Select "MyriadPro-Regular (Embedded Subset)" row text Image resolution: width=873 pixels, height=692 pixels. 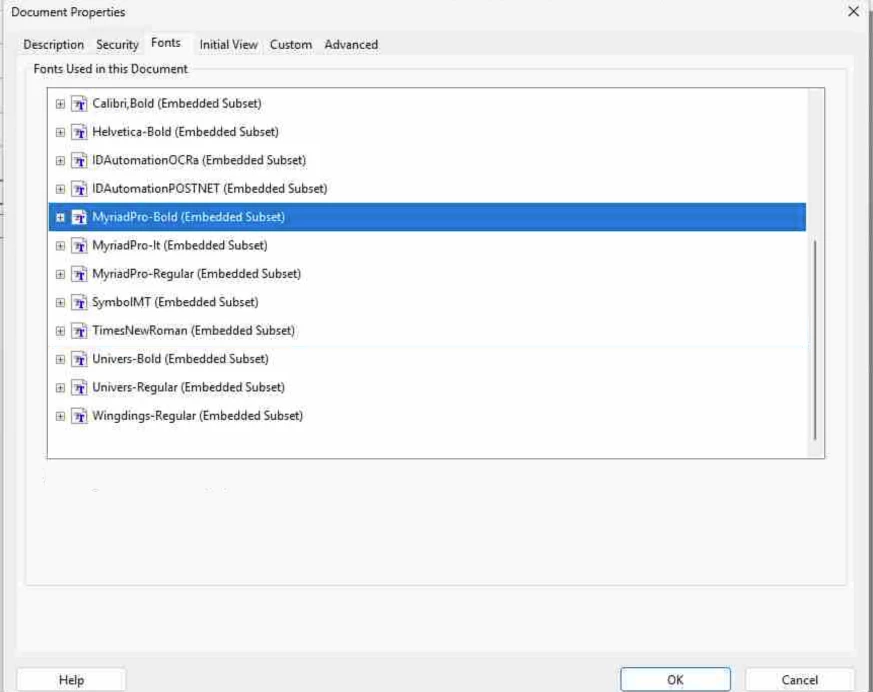196,274
